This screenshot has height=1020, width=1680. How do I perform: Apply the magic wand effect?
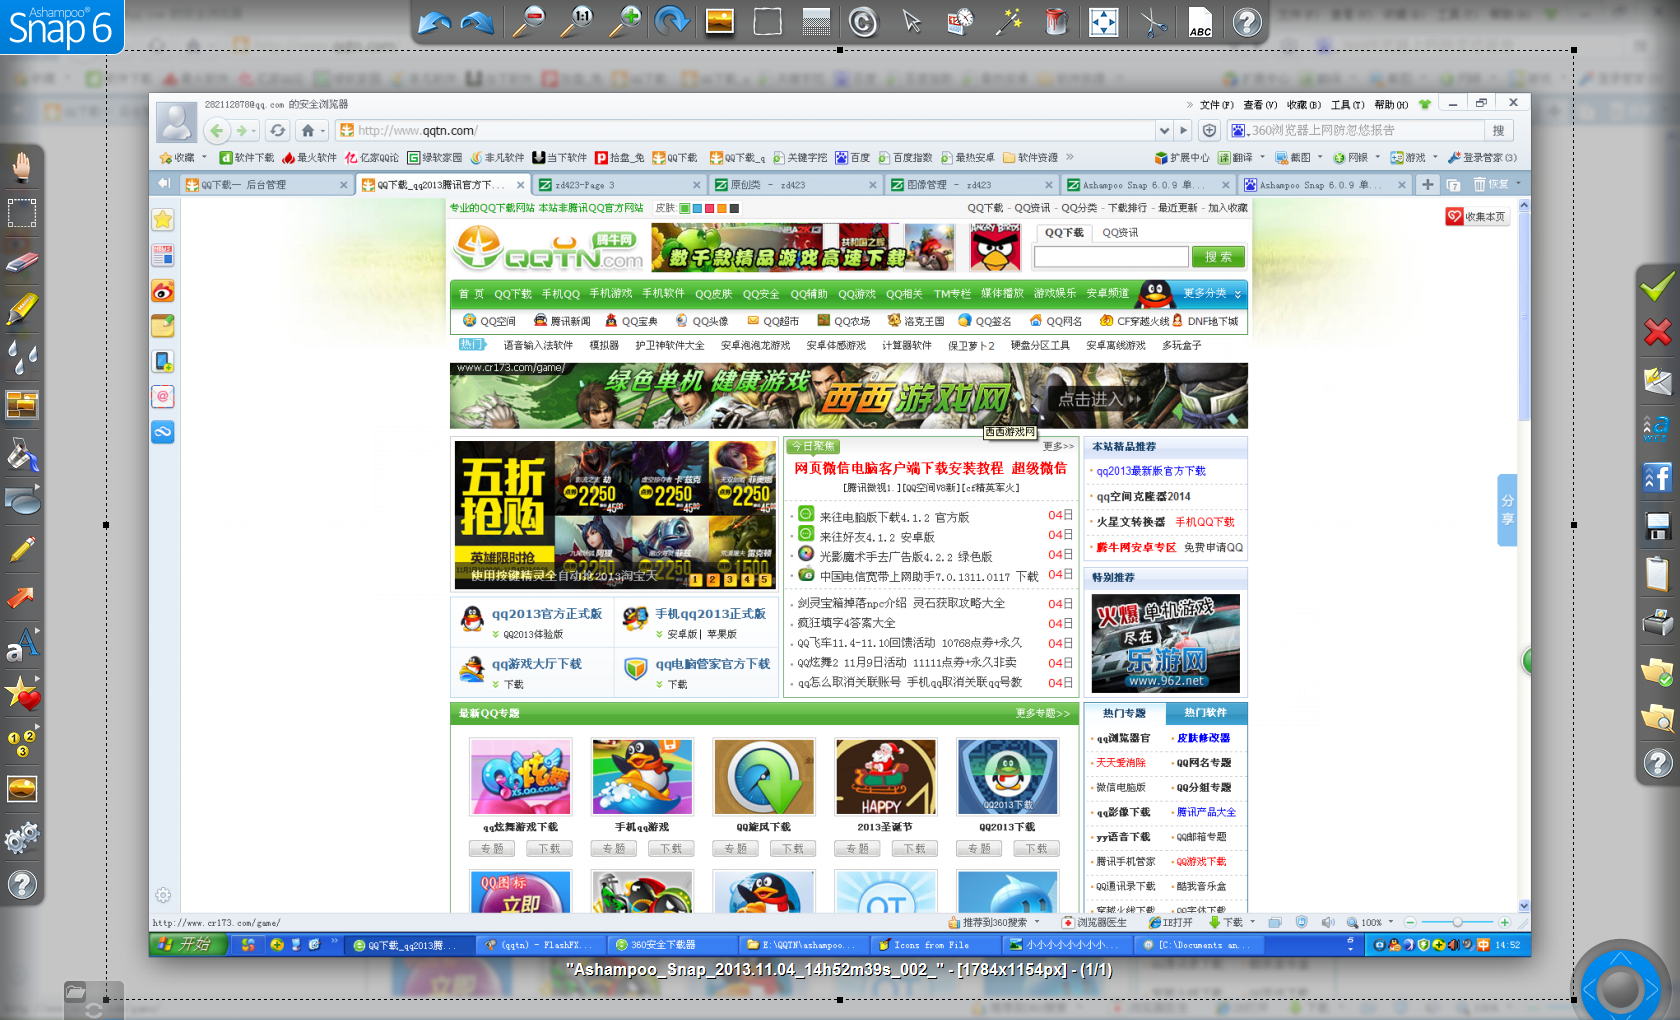[x=1008, y=21]
